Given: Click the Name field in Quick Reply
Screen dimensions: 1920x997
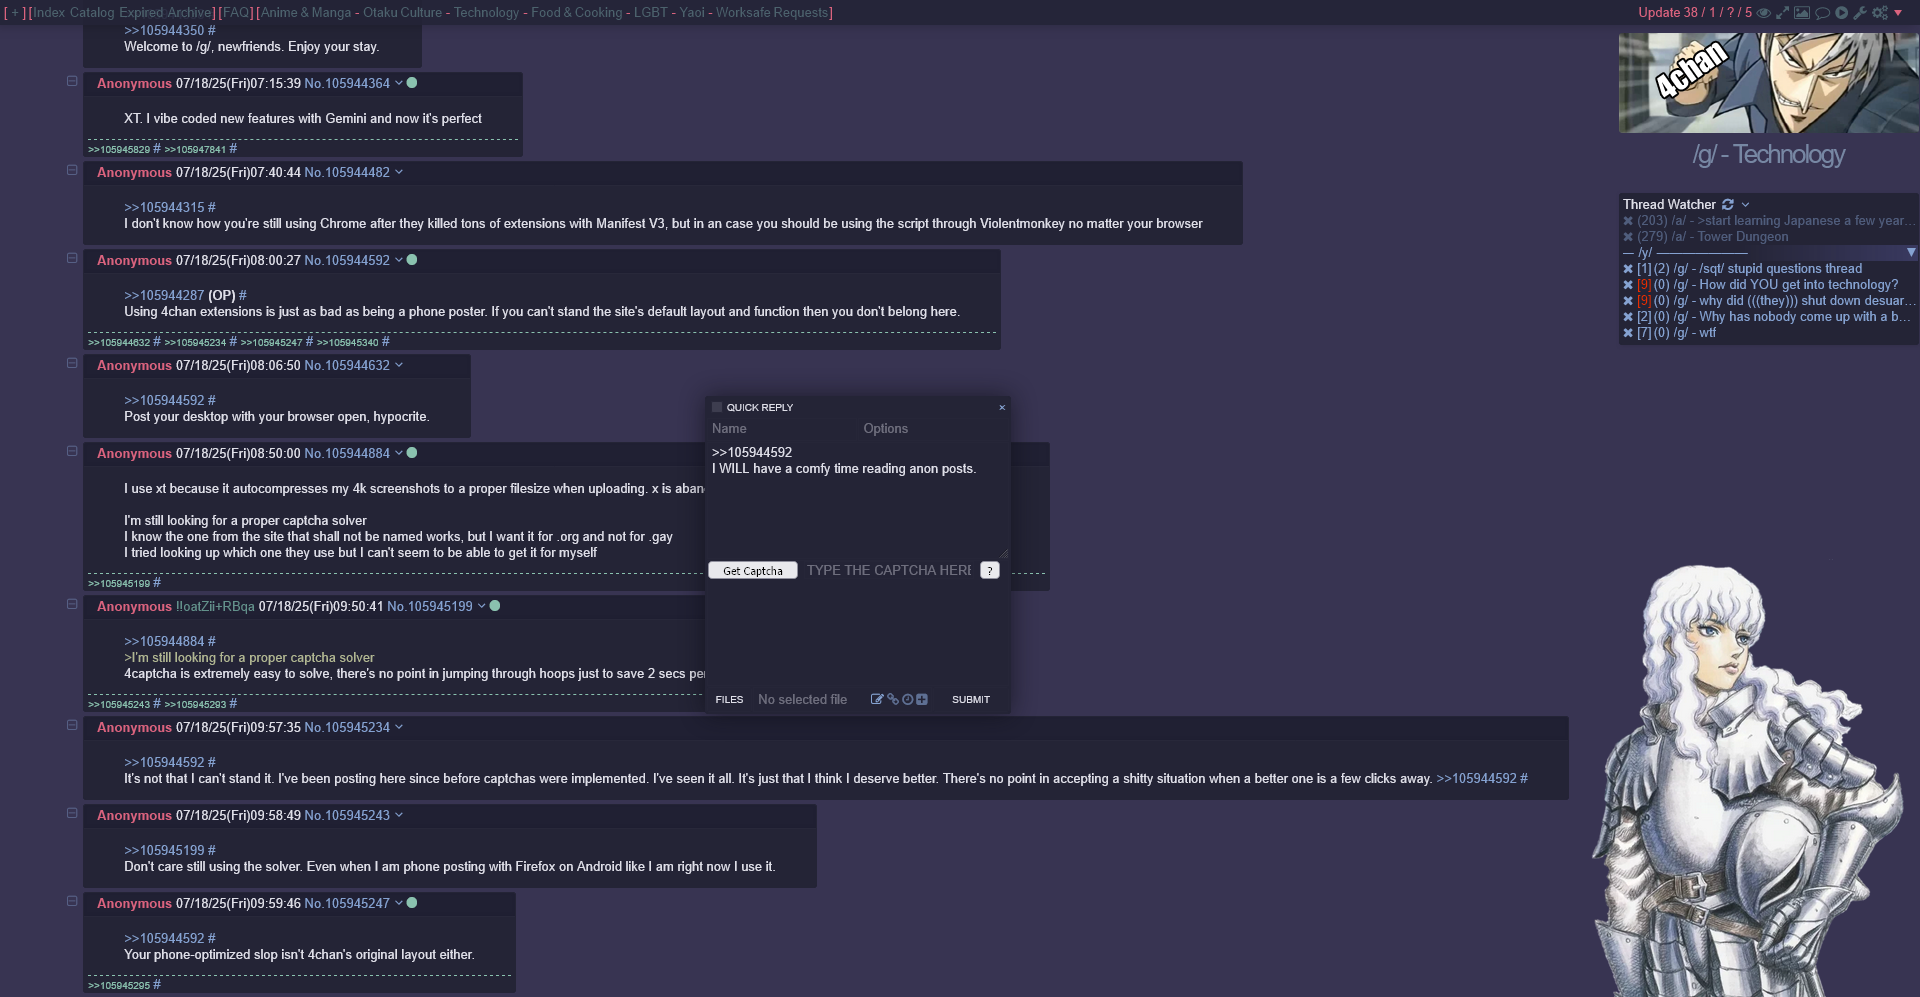Looking at the screenshot, I should [781, 428].
